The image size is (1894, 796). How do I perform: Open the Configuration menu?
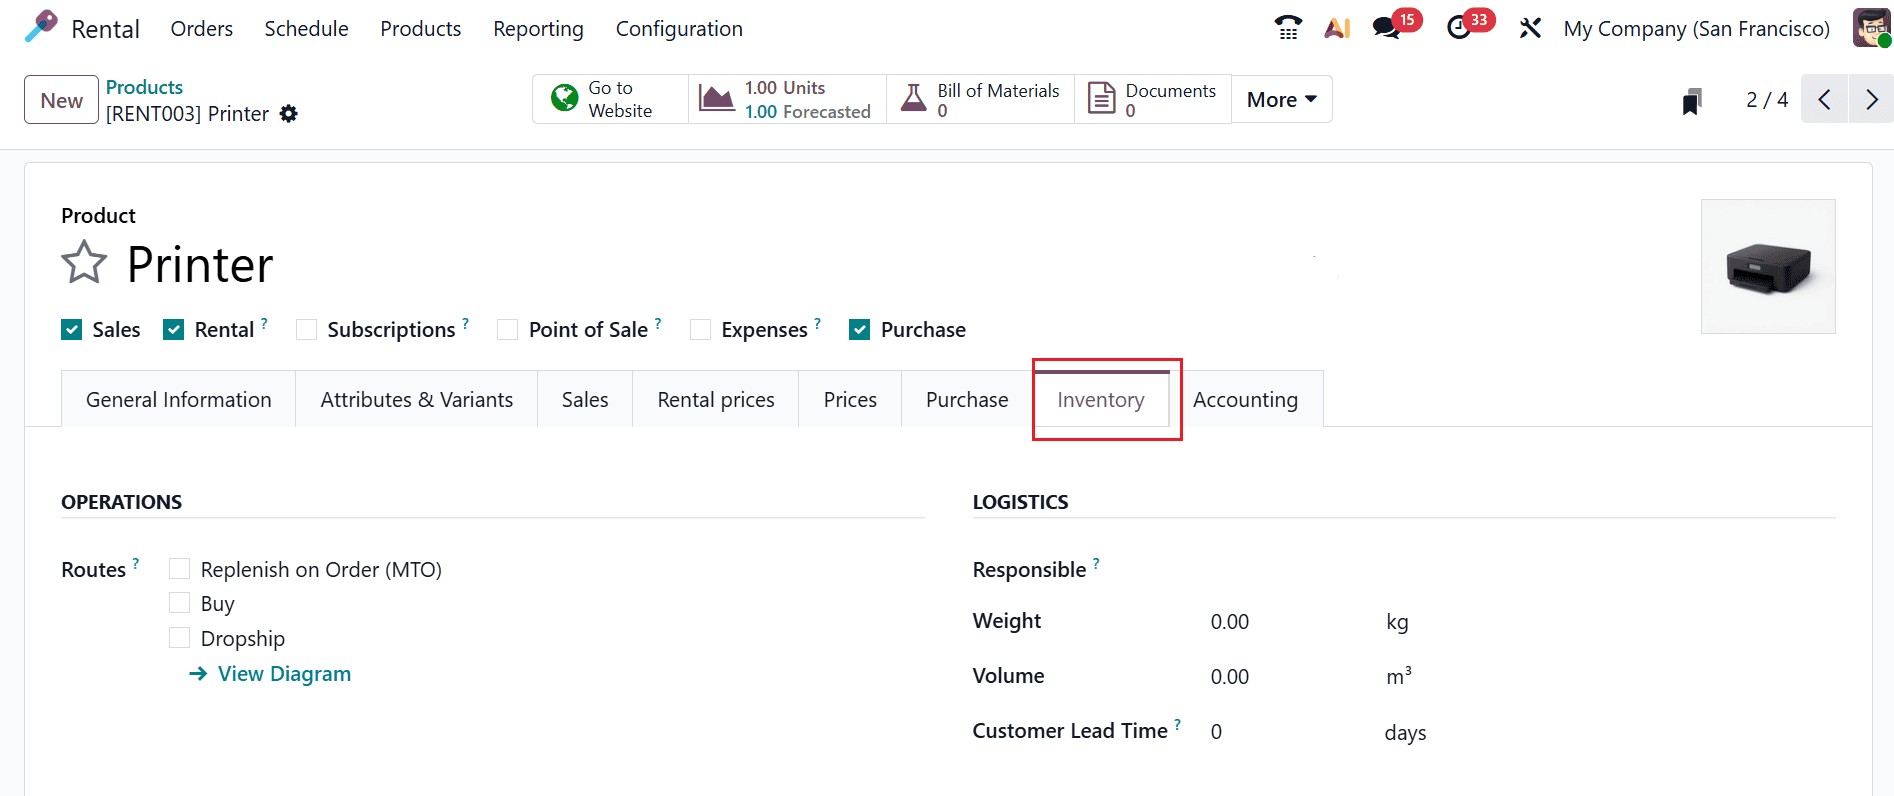point(679,29)
